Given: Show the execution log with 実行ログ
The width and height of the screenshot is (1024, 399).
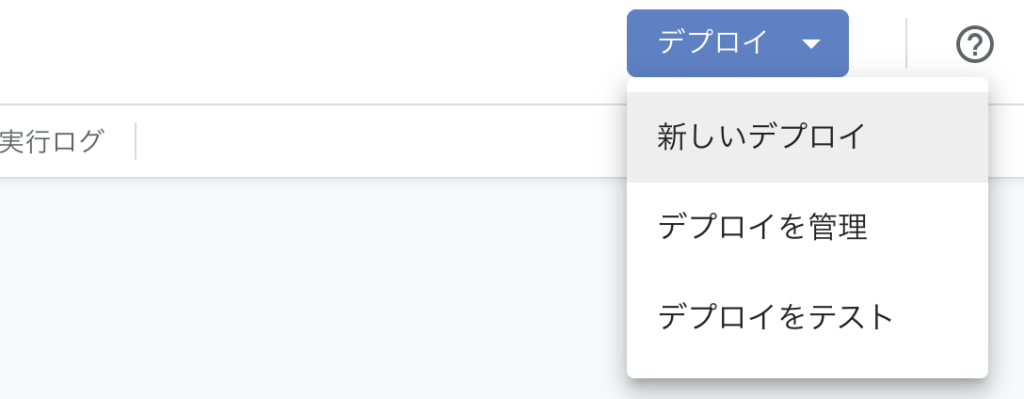Looking at the screenshot, I should (52, 141).
